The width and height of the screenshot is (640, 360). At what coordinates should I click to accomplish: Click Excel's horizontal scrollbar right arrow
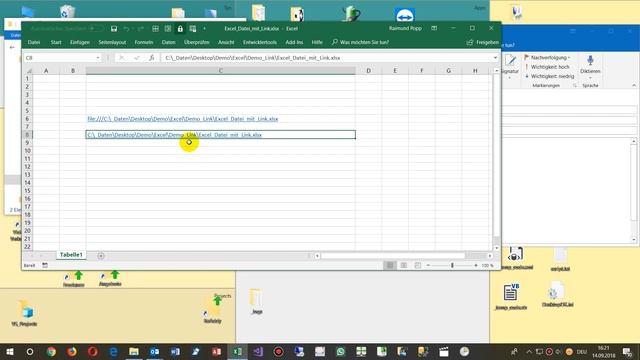[490, 256]
